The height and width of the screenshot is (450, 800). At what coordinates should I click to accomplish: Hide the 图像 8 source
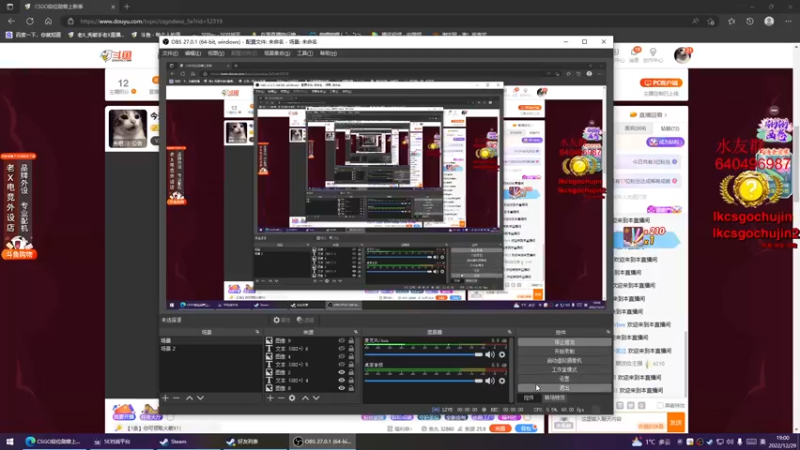[x=341, y=388]
